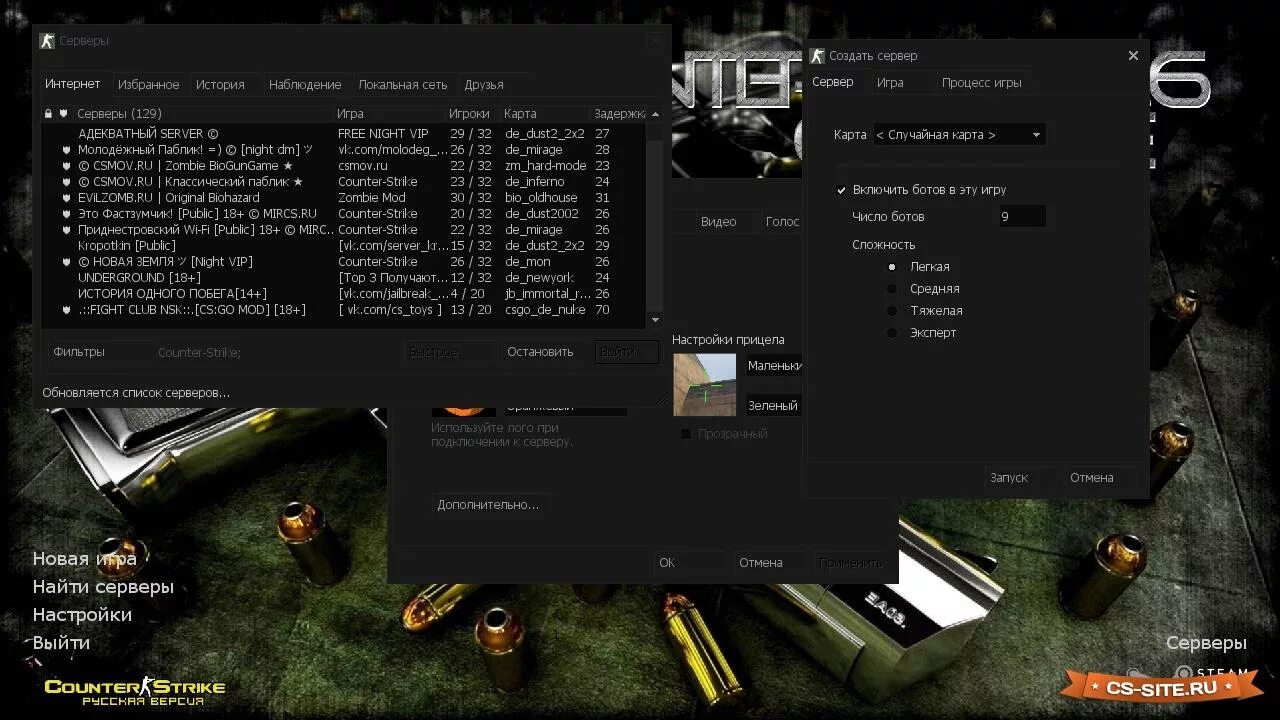Screen dimensions: 1280x720
Task: Select UNDERGROUND [18+] server row
Action: [344, 278]
